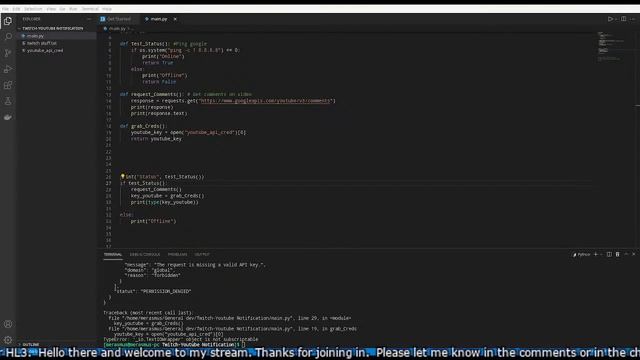Open the Accounts icon in activity bar
640x360 pixels.
pyautogui.click(x=8, y=324)
